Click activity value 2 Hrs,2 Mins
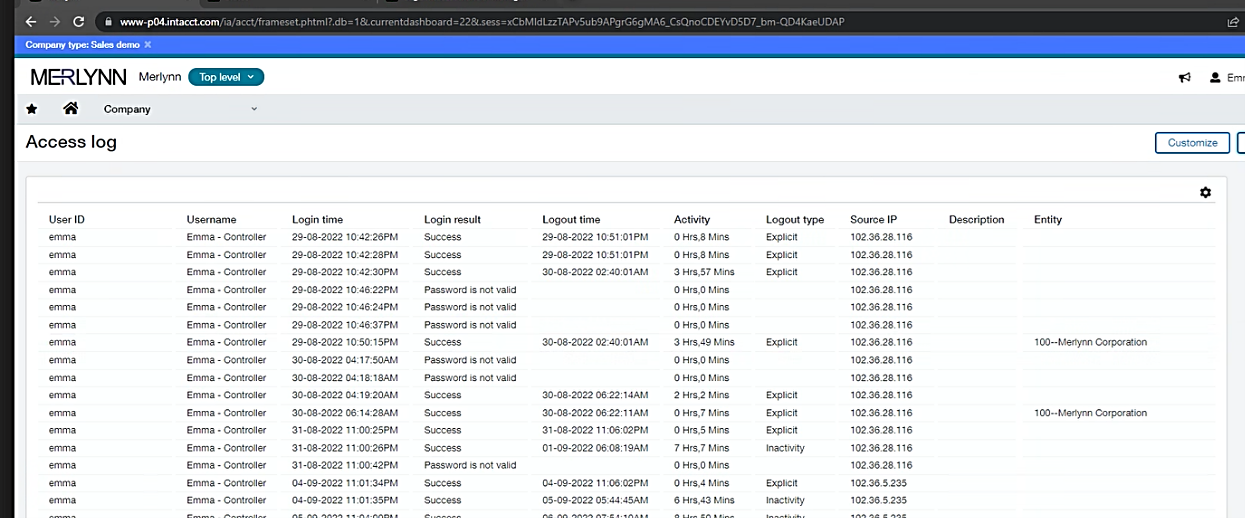This screenshot has width=1245, height=518. click(702, 395)
